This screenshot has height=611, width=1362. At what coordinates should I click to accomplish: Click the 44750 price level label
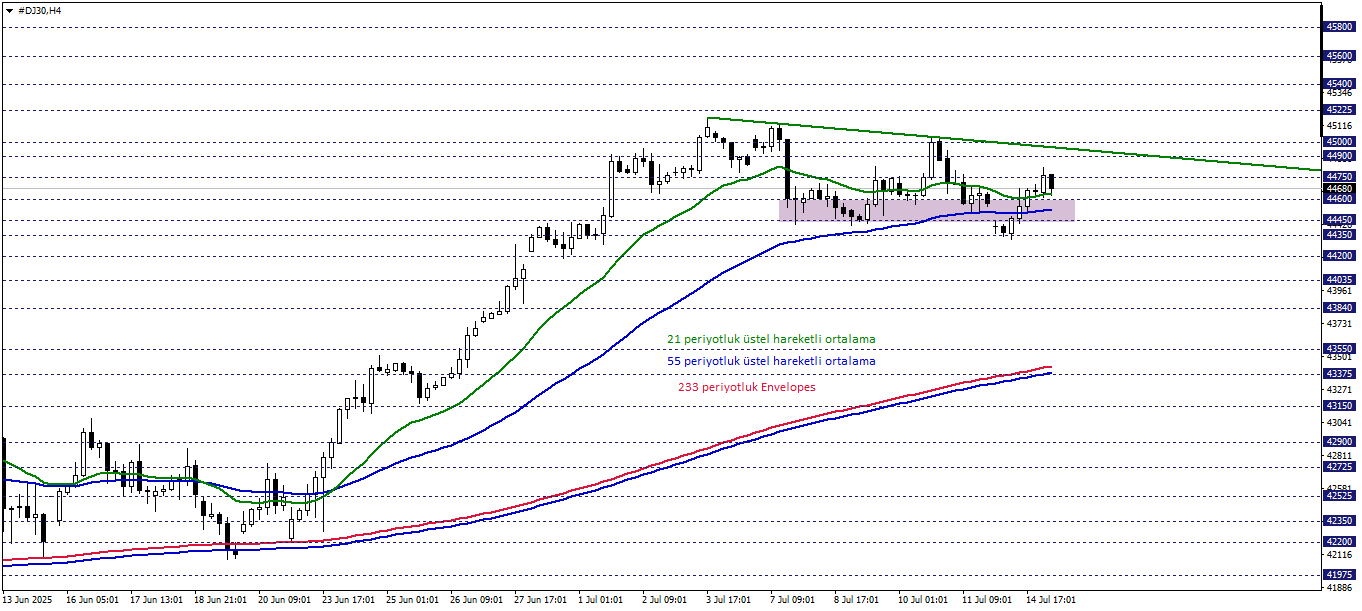(x=1339, y=177)
